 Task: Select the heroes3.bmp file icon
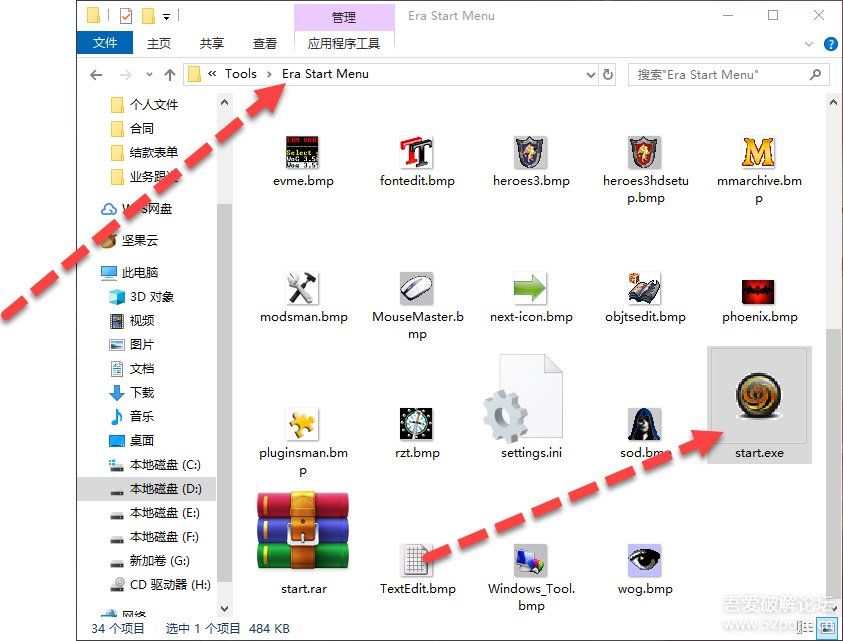[531, 153]
